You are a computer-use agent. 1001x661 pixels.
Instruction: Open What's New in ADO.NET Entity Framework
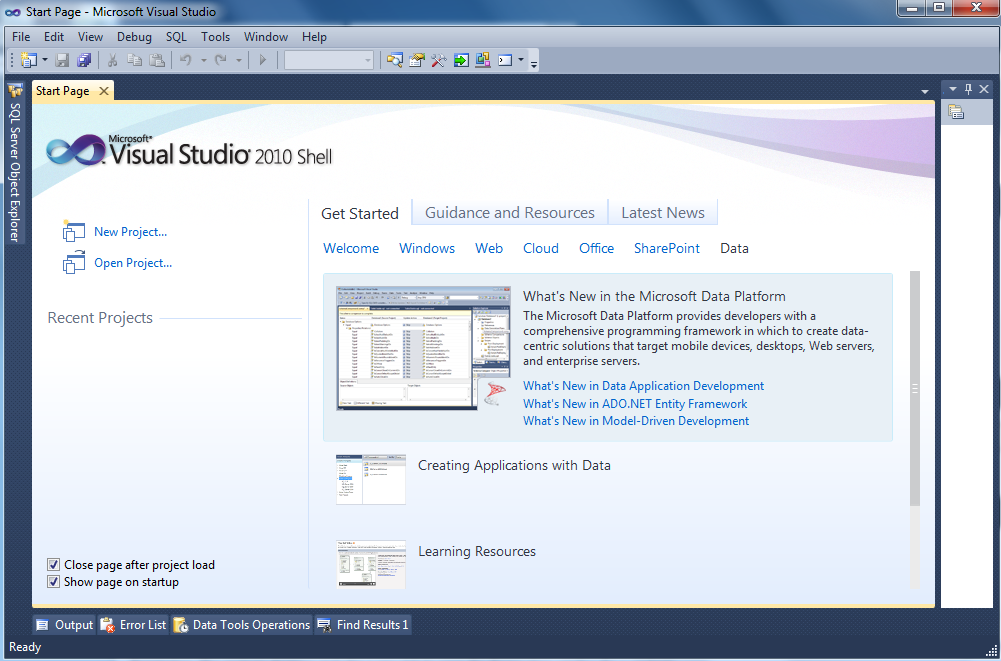[x=635, y=404]
